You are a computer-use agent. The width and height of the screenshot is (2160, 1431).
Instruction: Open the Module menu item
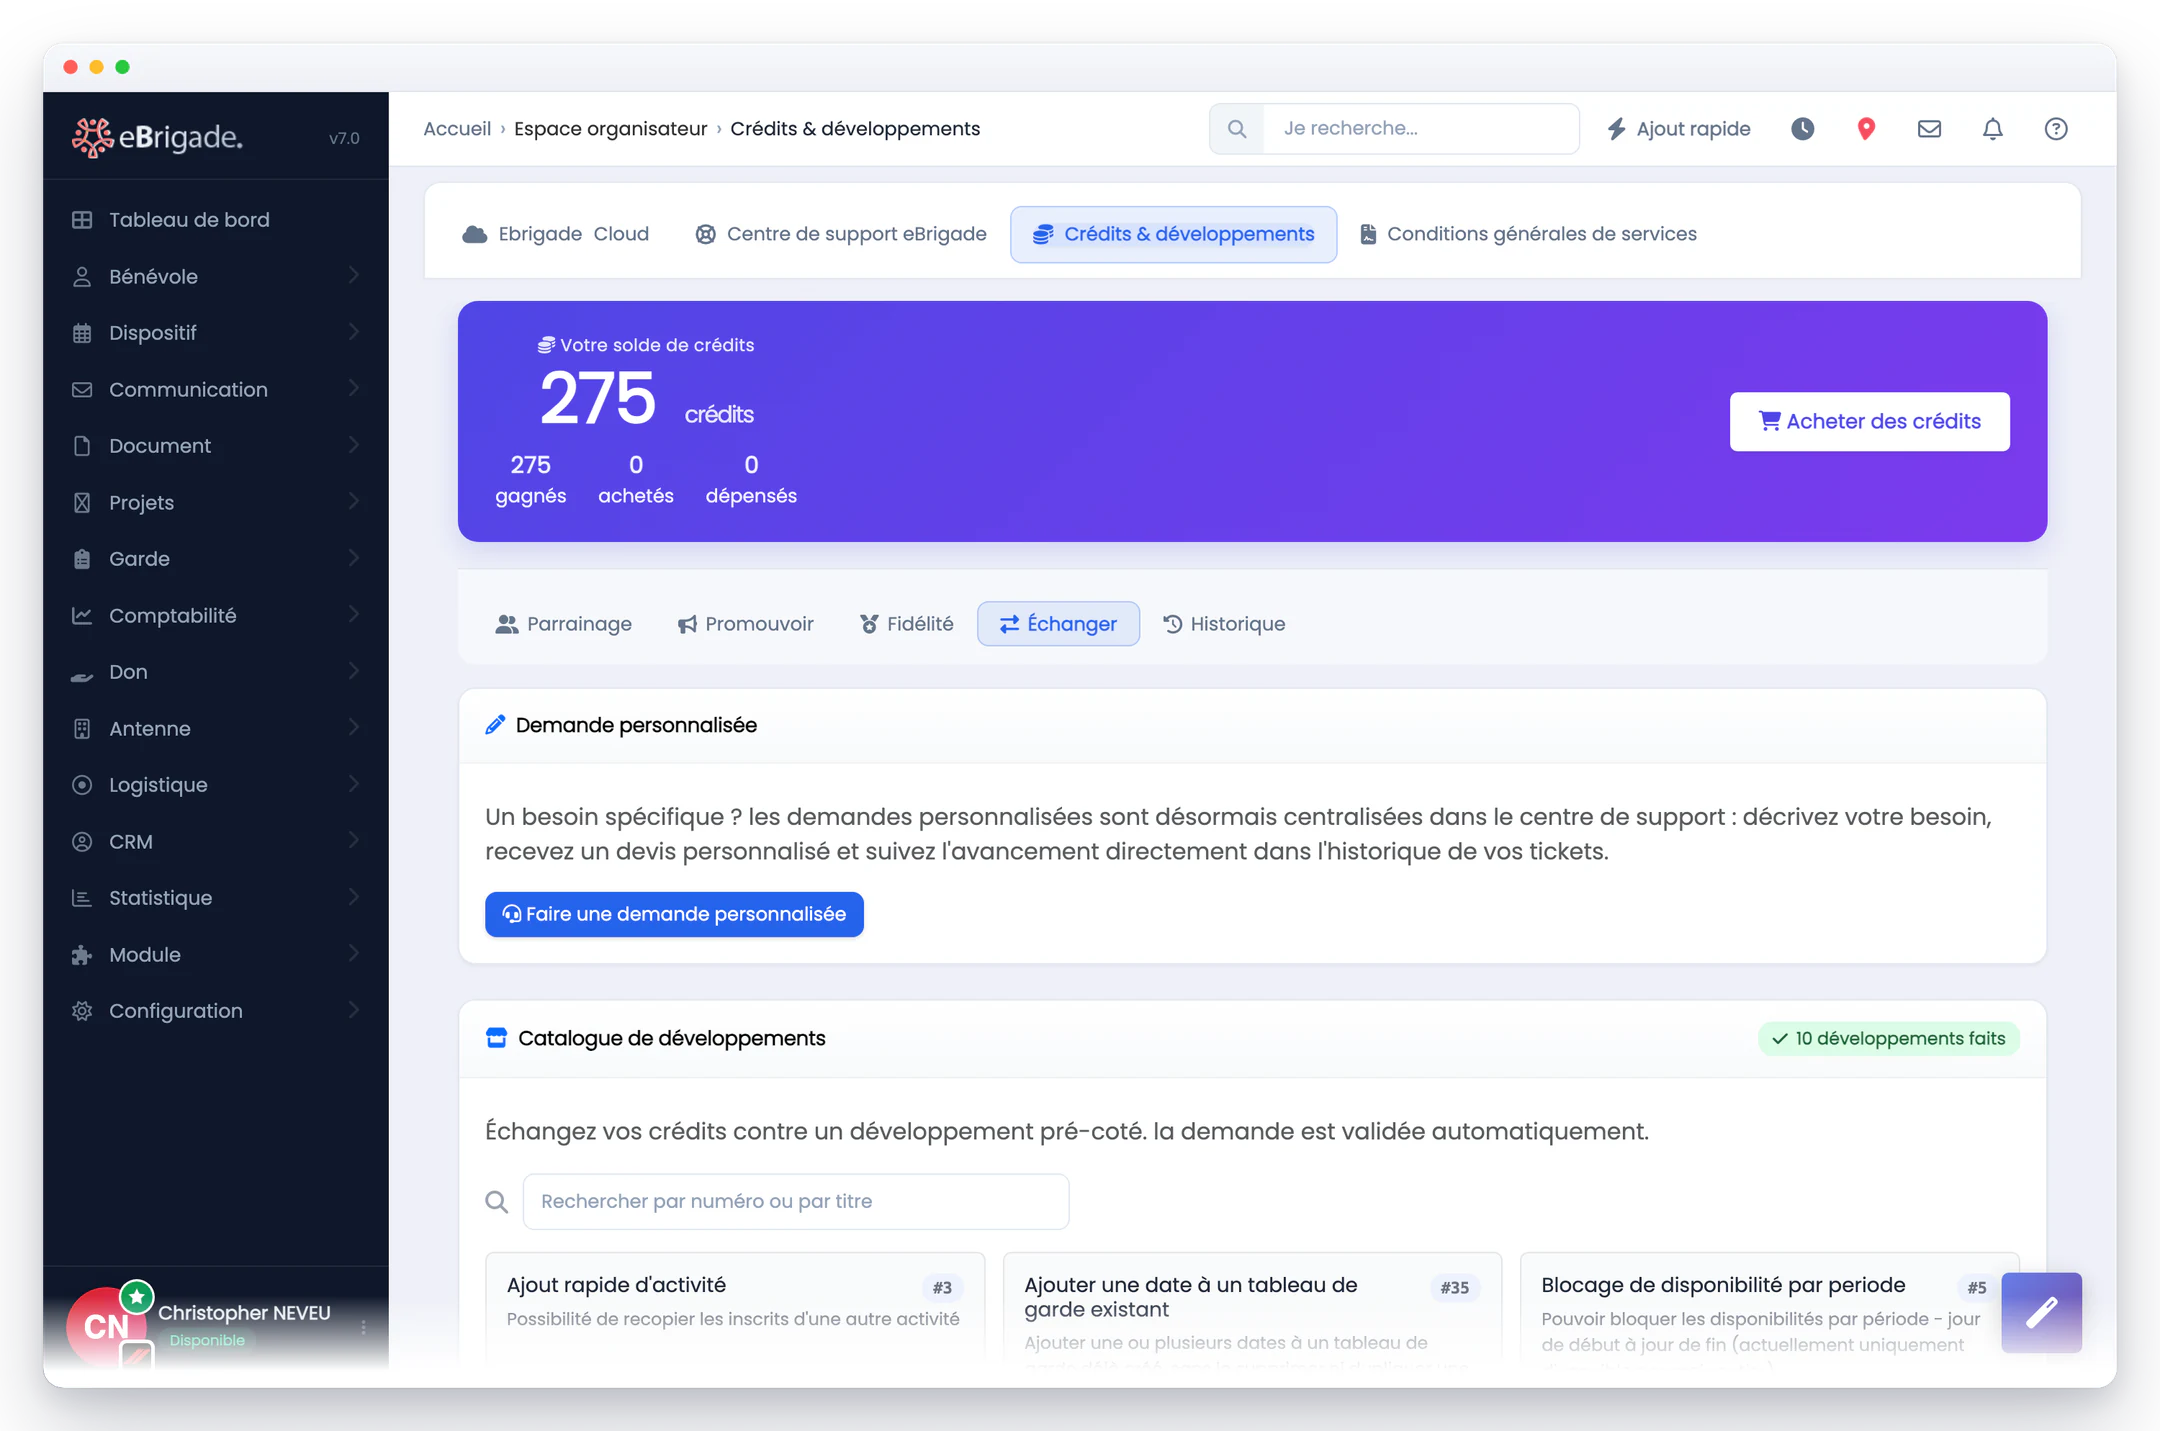(x=215, y=955)
